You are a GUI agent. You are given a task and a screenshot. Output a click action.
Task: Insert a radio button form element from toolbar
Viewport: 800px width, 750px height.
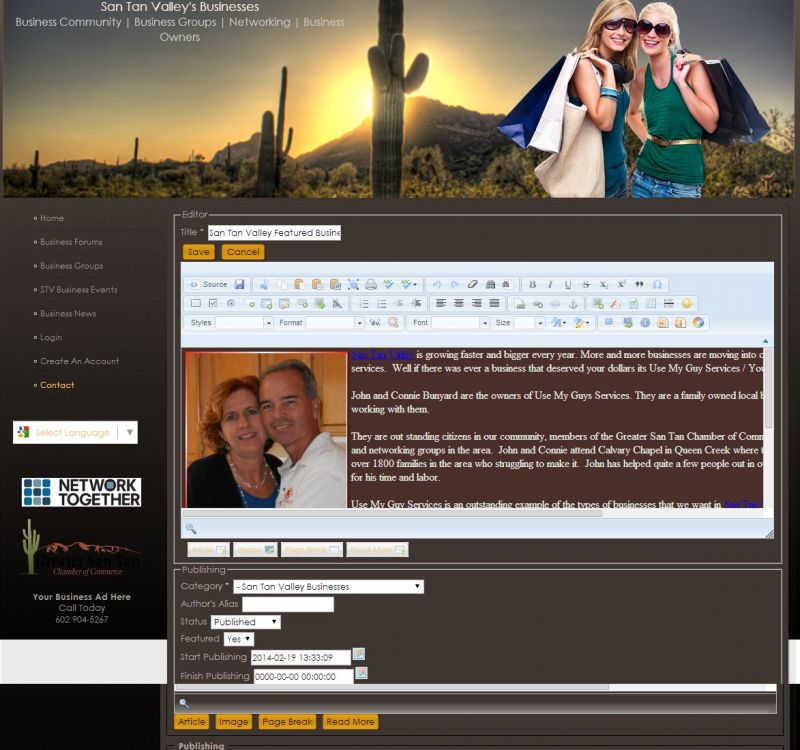point(231,304)
